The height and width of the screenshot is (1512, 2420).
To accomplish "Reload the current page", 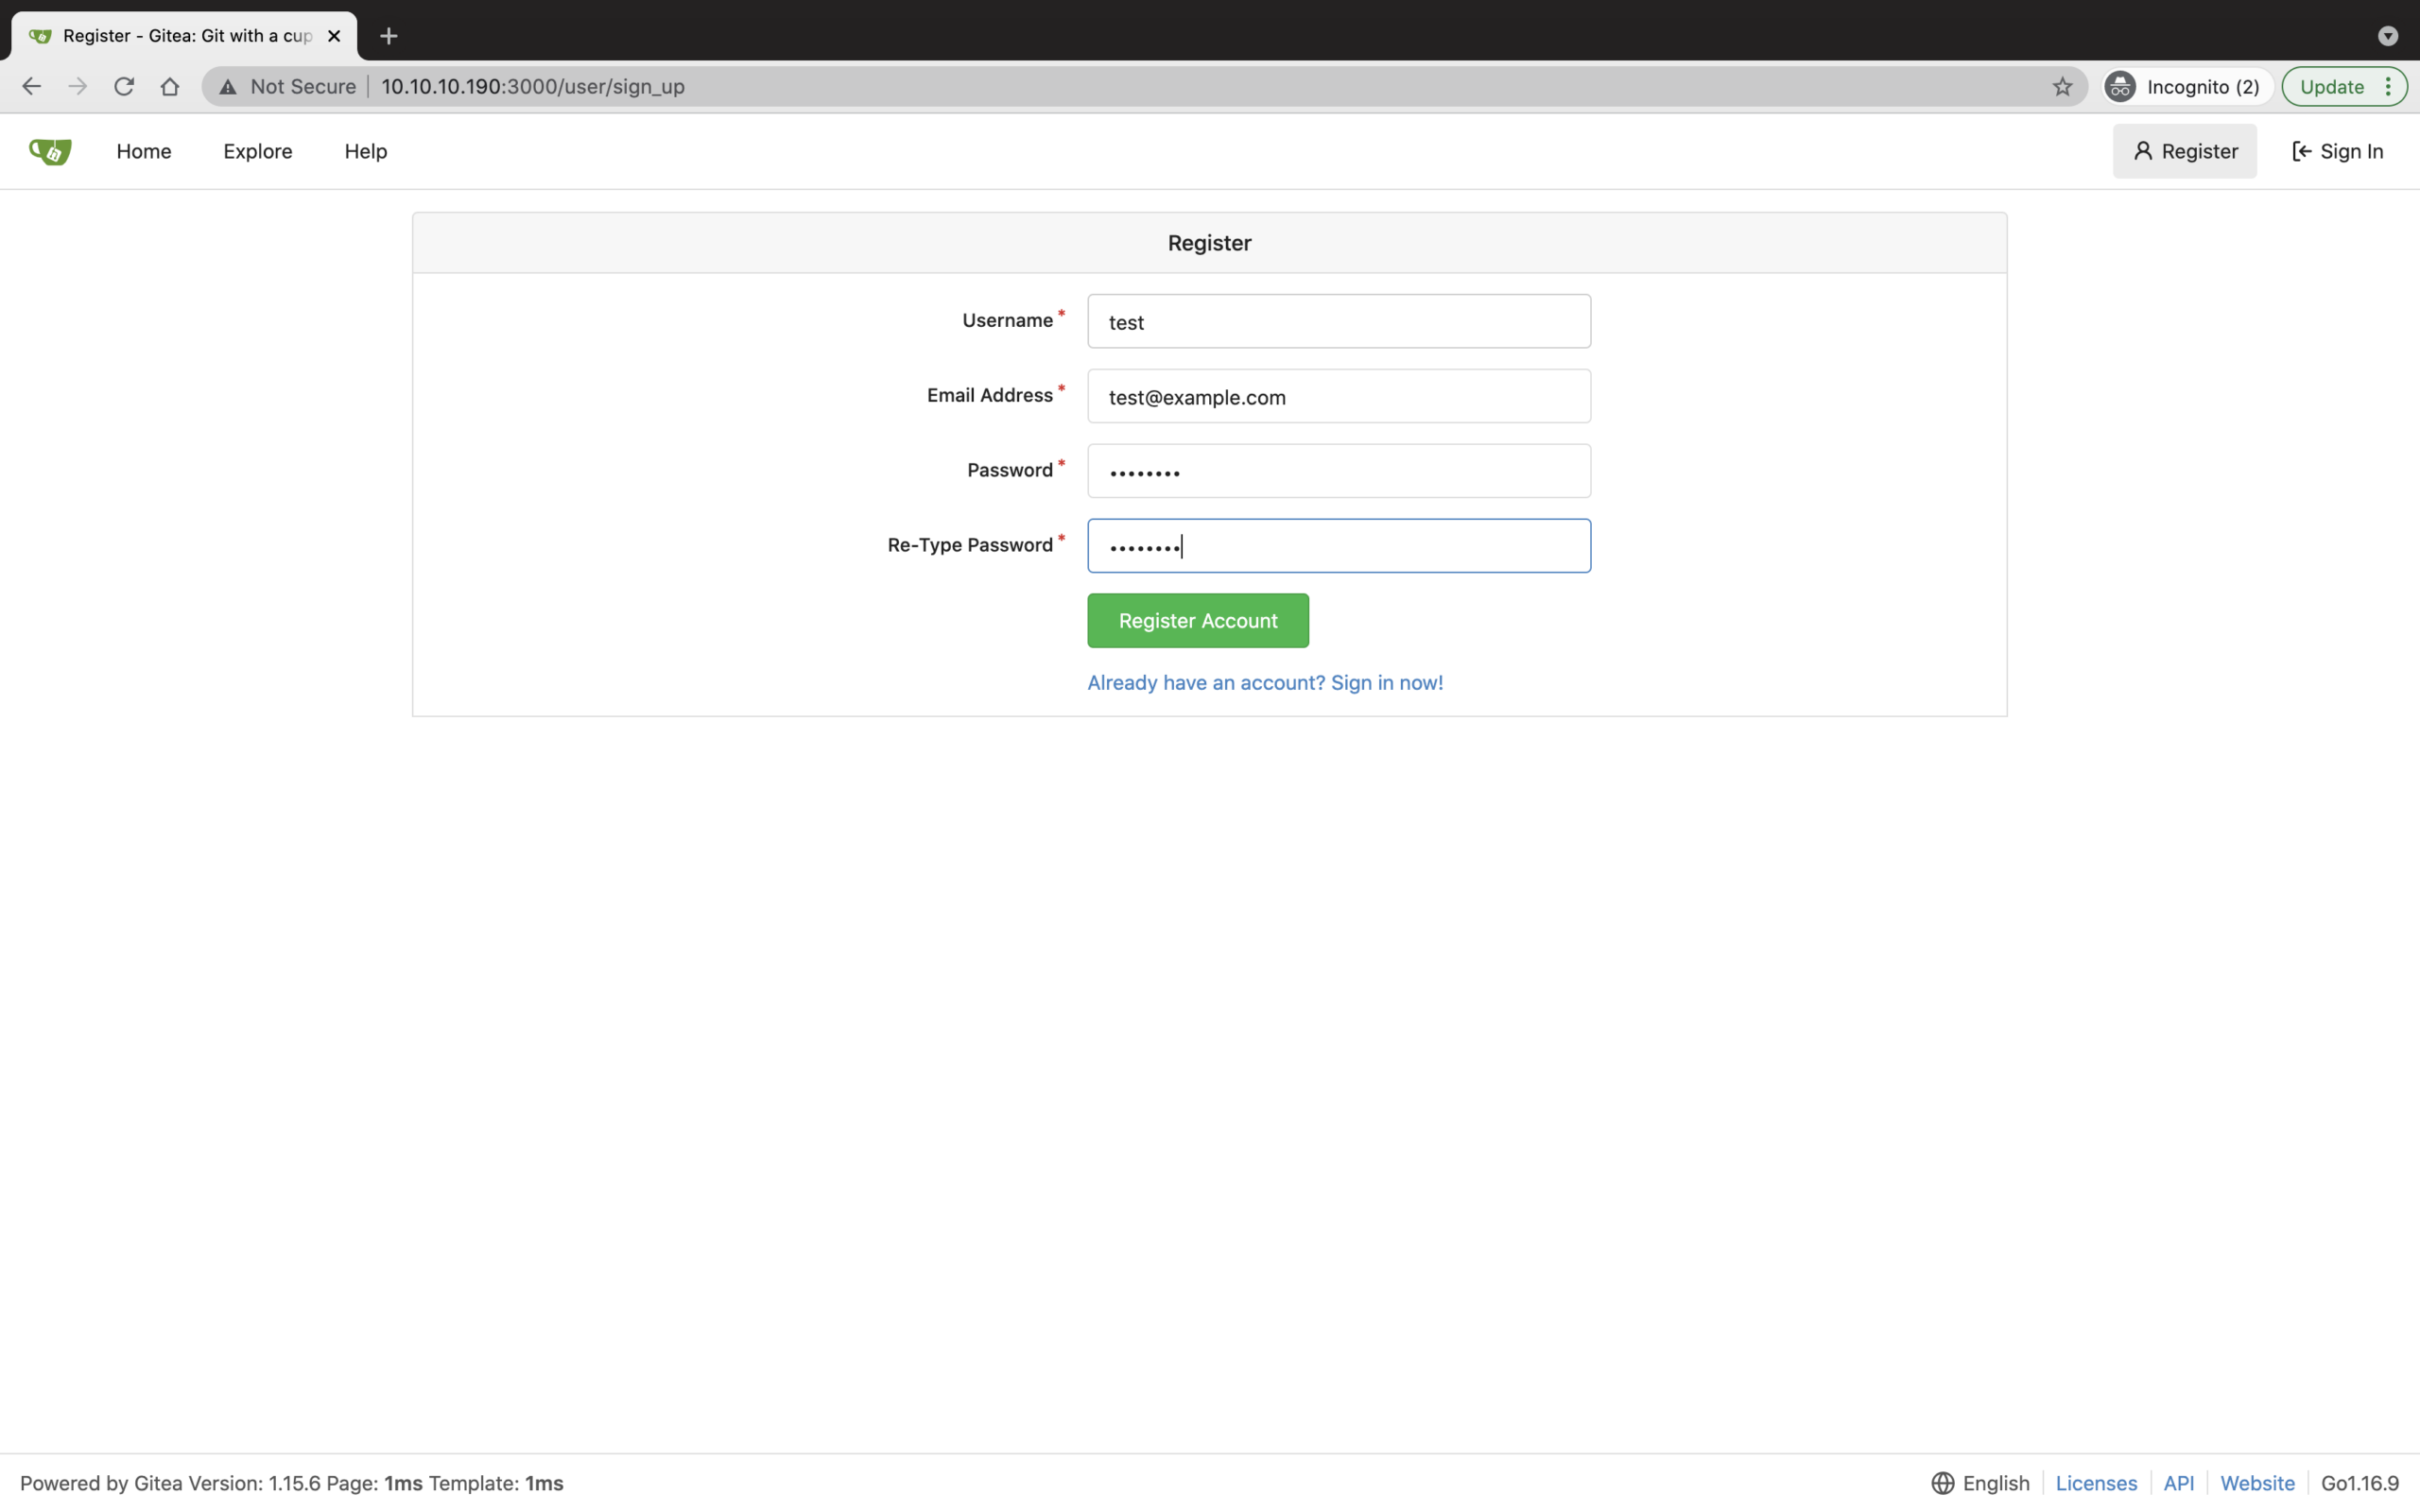I will tap(123, 86).
